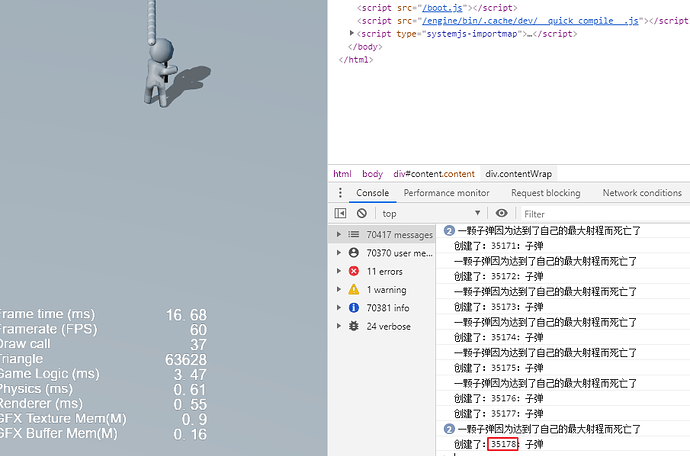690x456 pixels.
Task: Switch to the Console drawer tab
Action: (x=372, y=193)
